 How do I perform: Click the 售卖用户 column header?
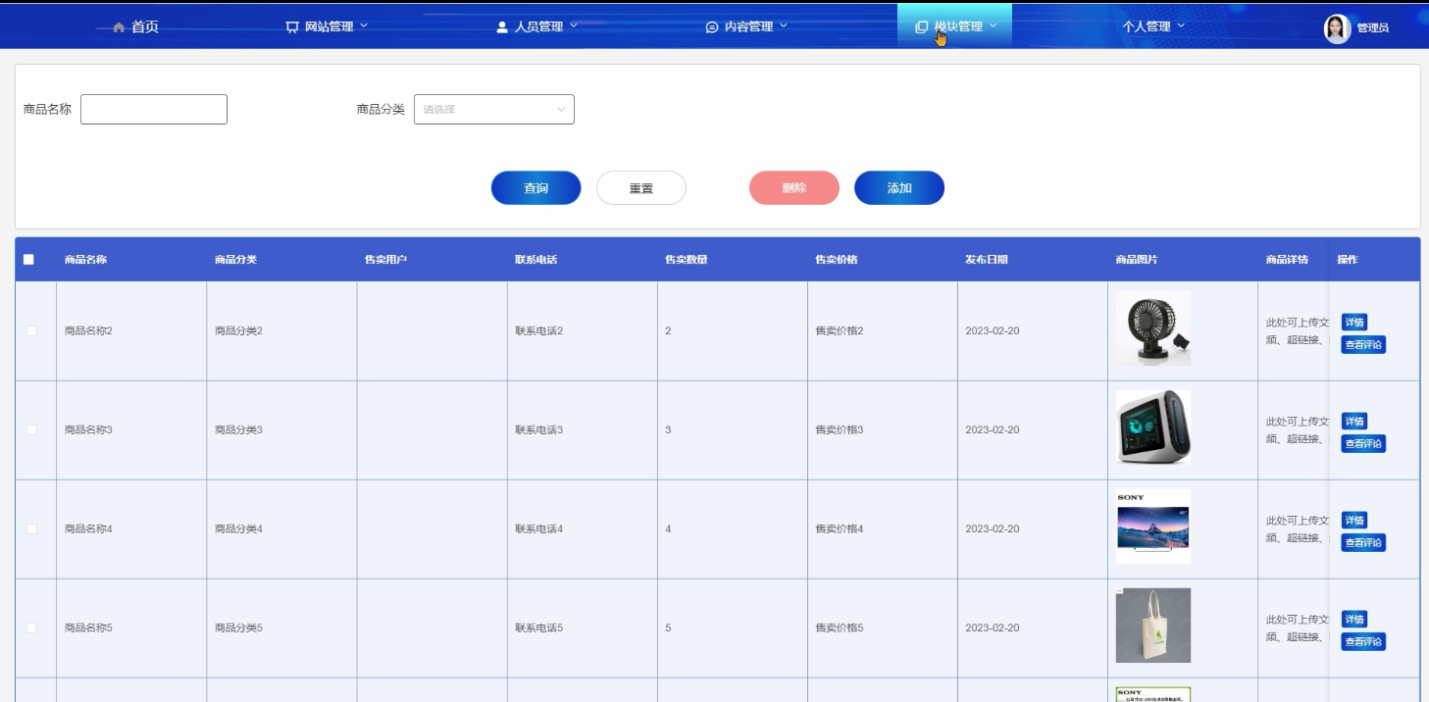[386, 260]
